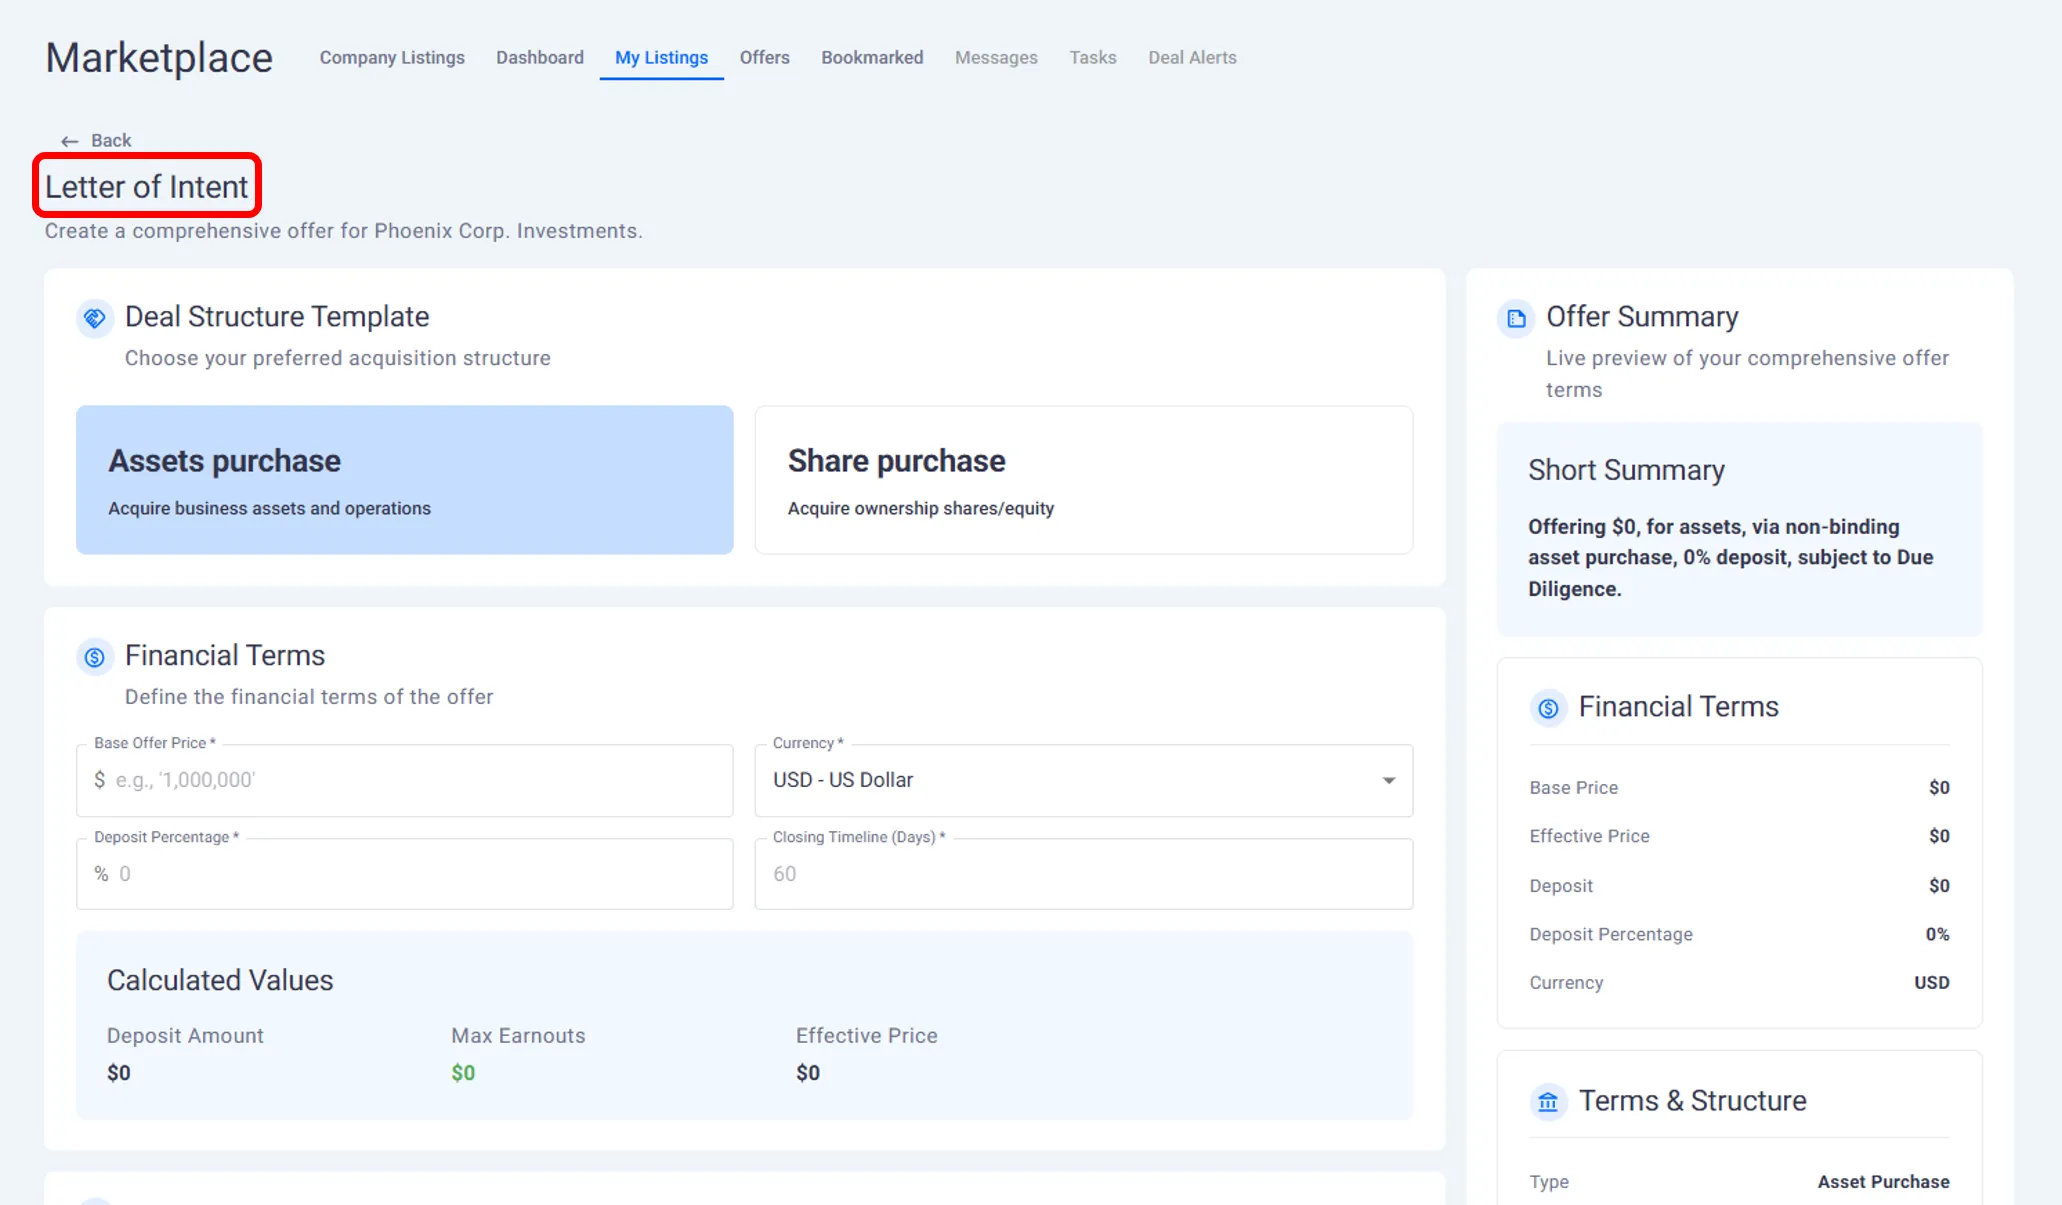Click the Back link

point(111,141)
